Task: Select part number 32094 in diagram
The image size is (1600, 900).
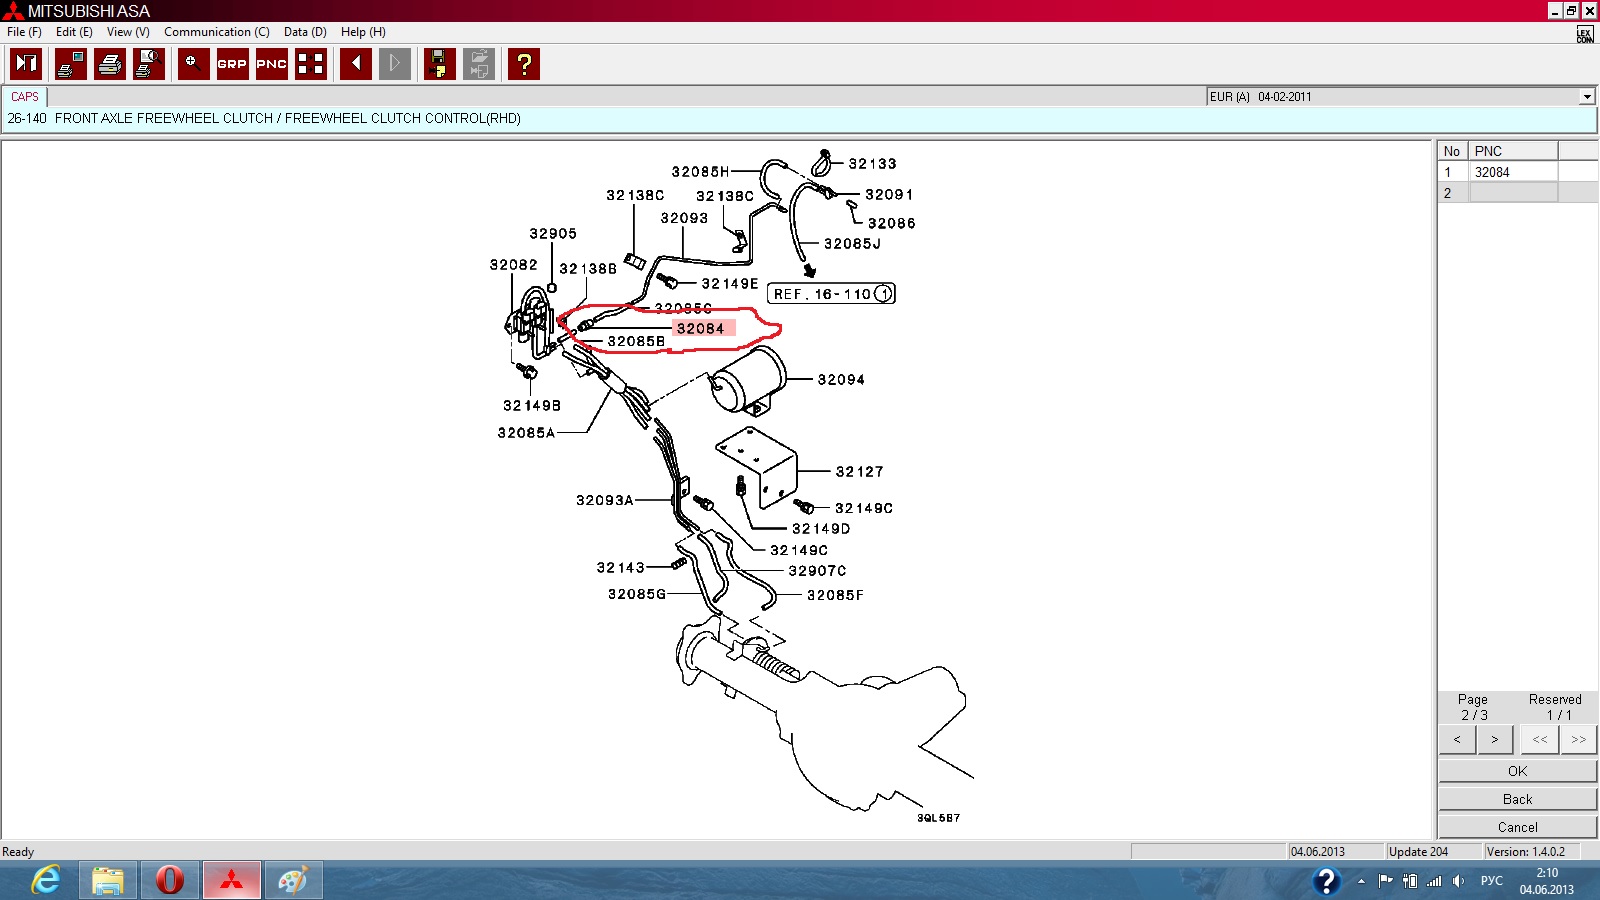Action: 841,380
